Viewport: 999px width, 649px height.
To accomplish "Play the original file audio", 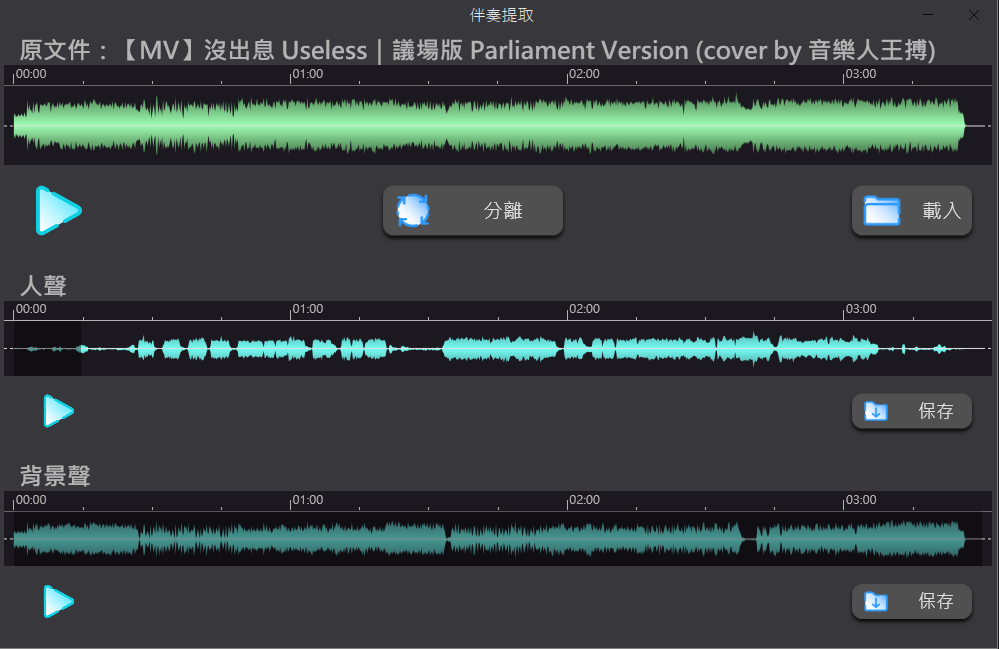I will (58, 211).
